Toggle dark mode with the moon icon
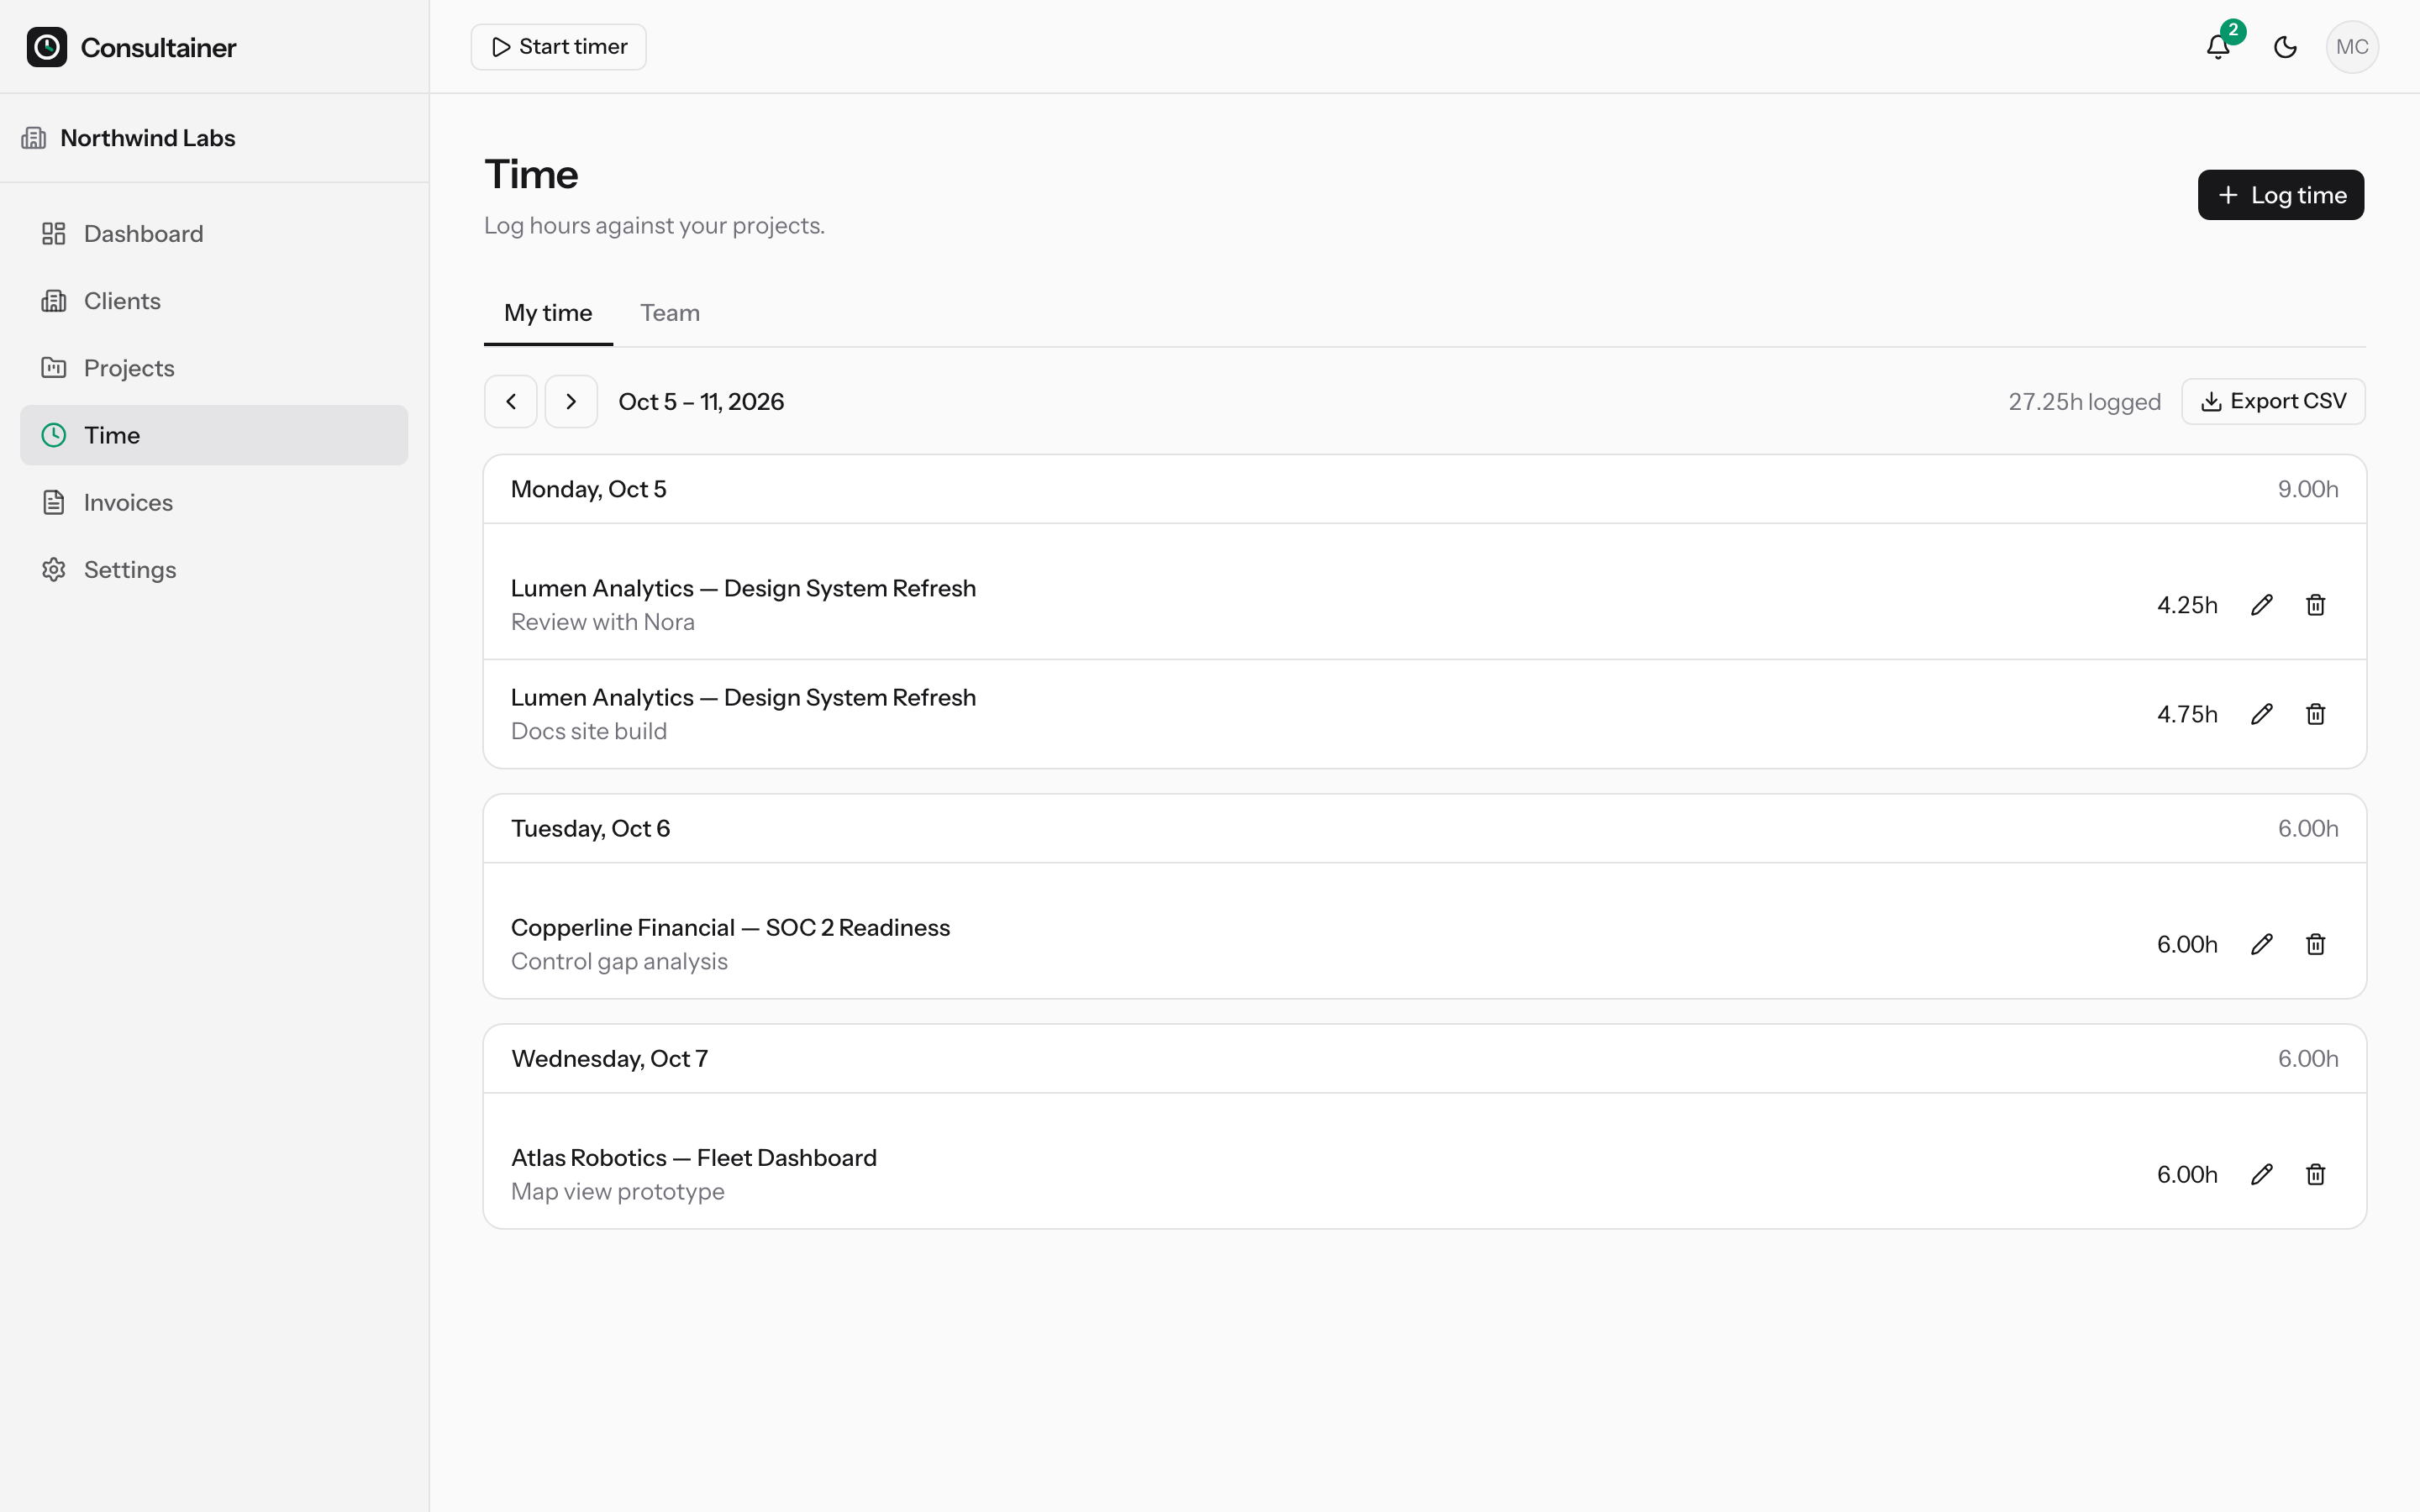 click(x=2285, y=47)
